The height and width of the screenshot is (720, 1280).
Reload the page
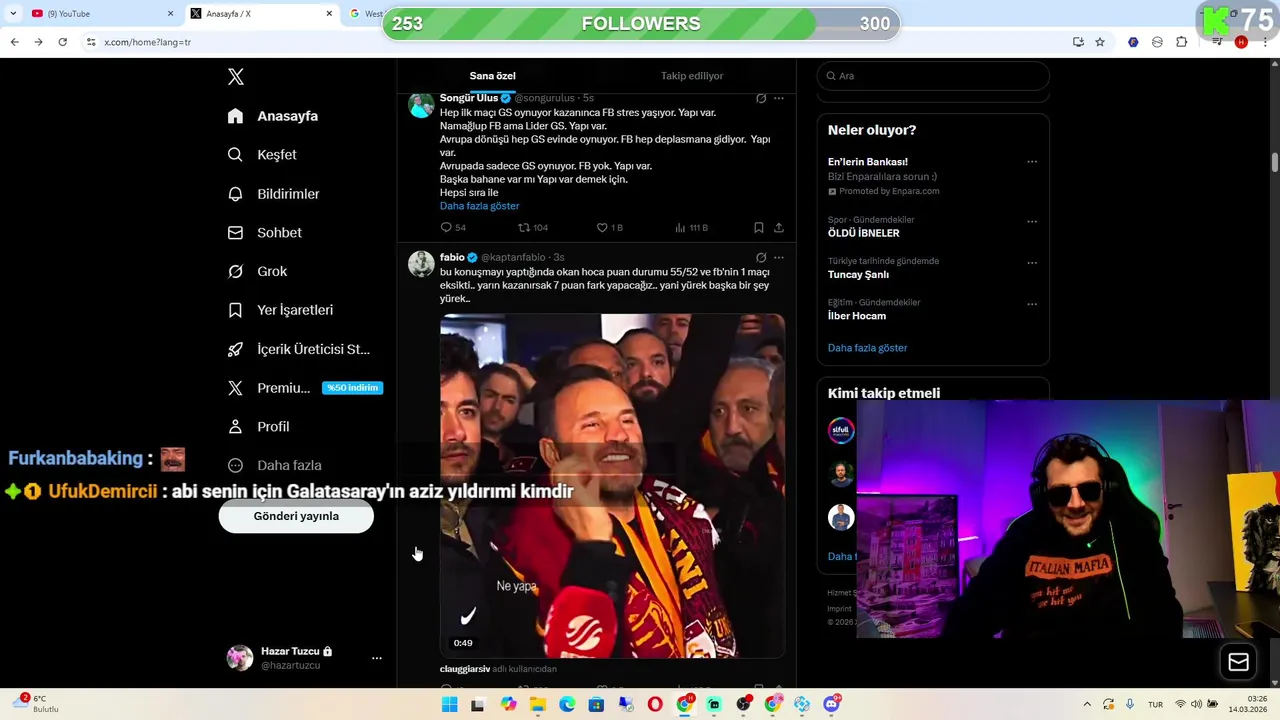[x=62, y=42]
